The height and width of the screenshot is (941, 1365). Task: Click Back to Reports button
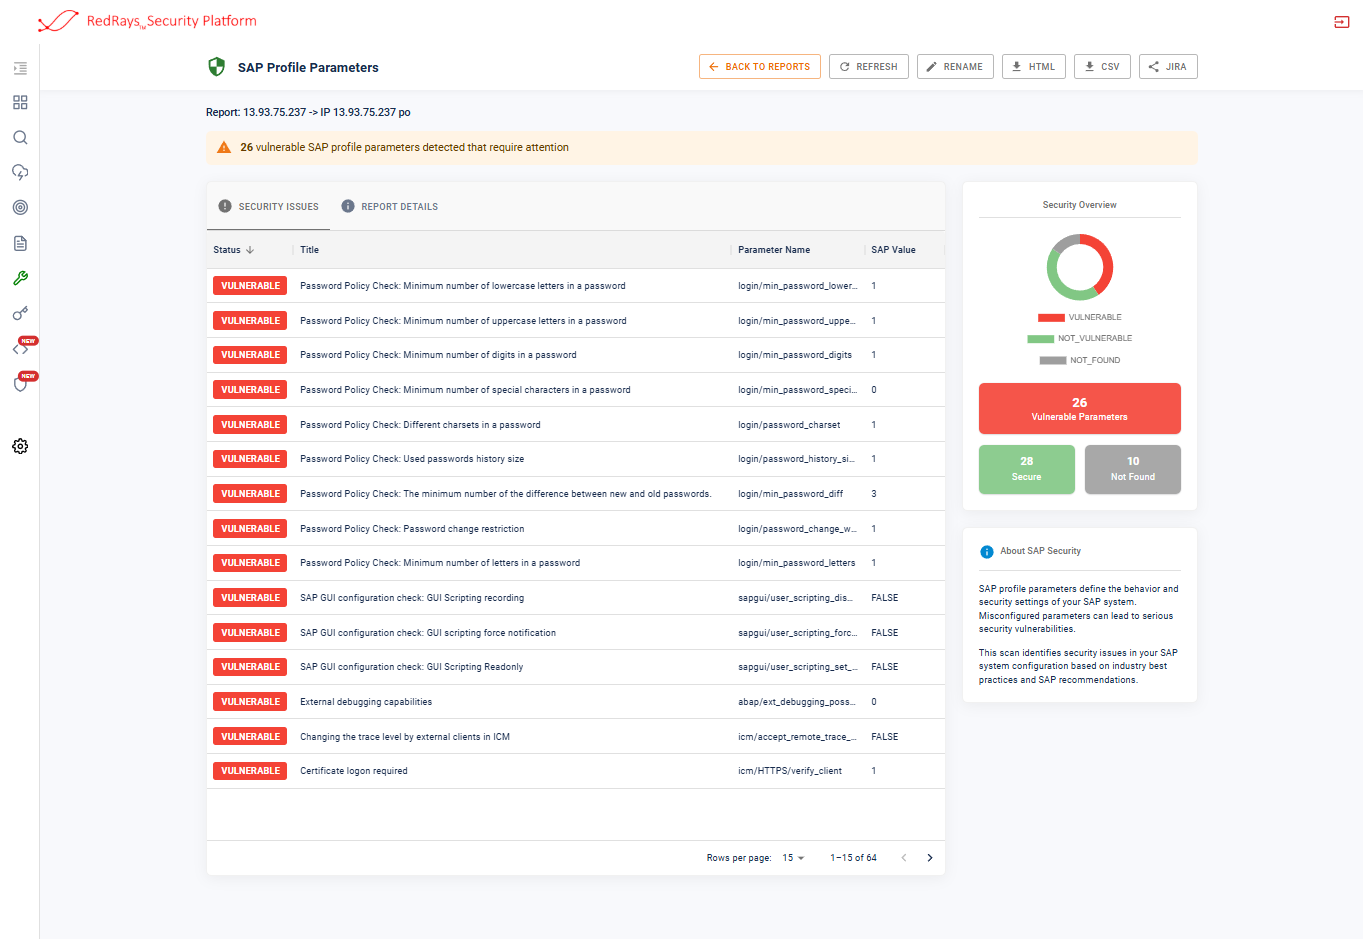pyautogui.click(x=760, y=67)
